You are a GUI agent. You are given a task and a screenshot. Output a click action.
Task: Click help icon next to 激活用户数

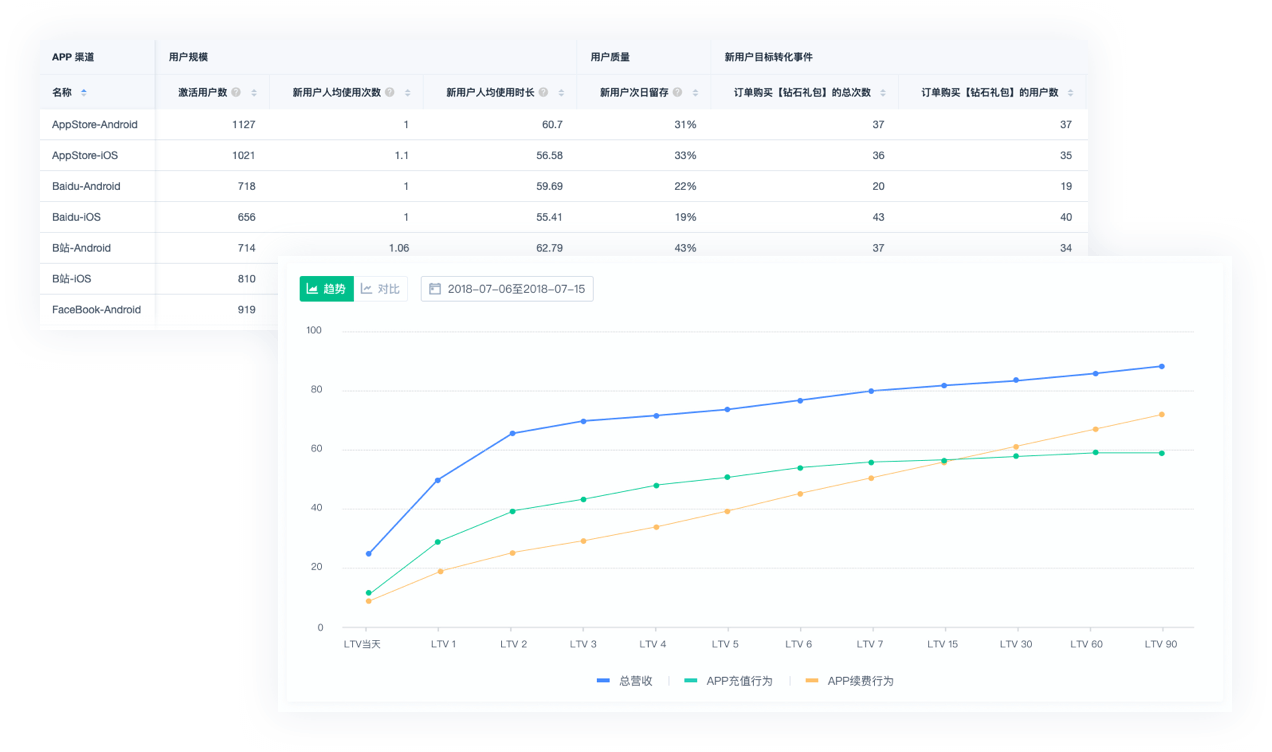pyautogui.click(x=236, y=93)
